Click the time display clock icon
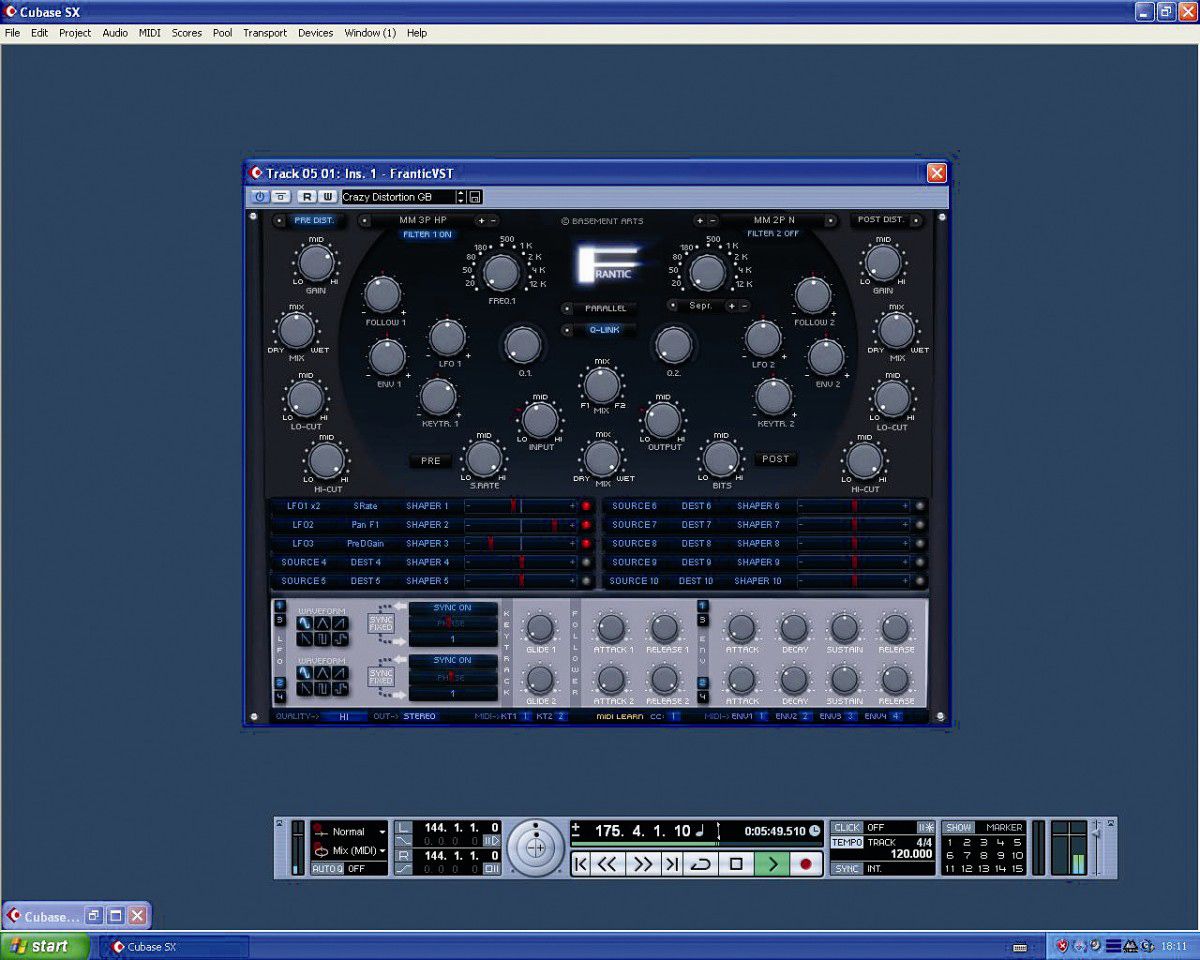1200x960 pixels. (x=814, y=831)
